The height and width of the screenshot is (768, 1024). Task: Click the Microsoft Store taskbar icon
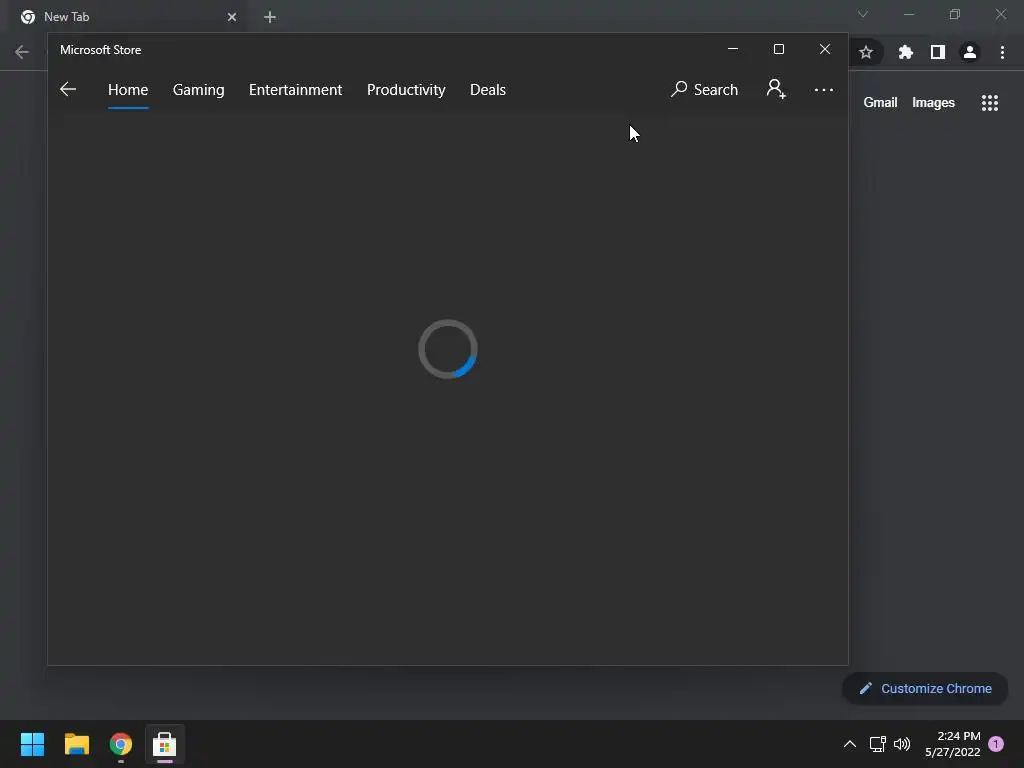click(x=165, y=744)
